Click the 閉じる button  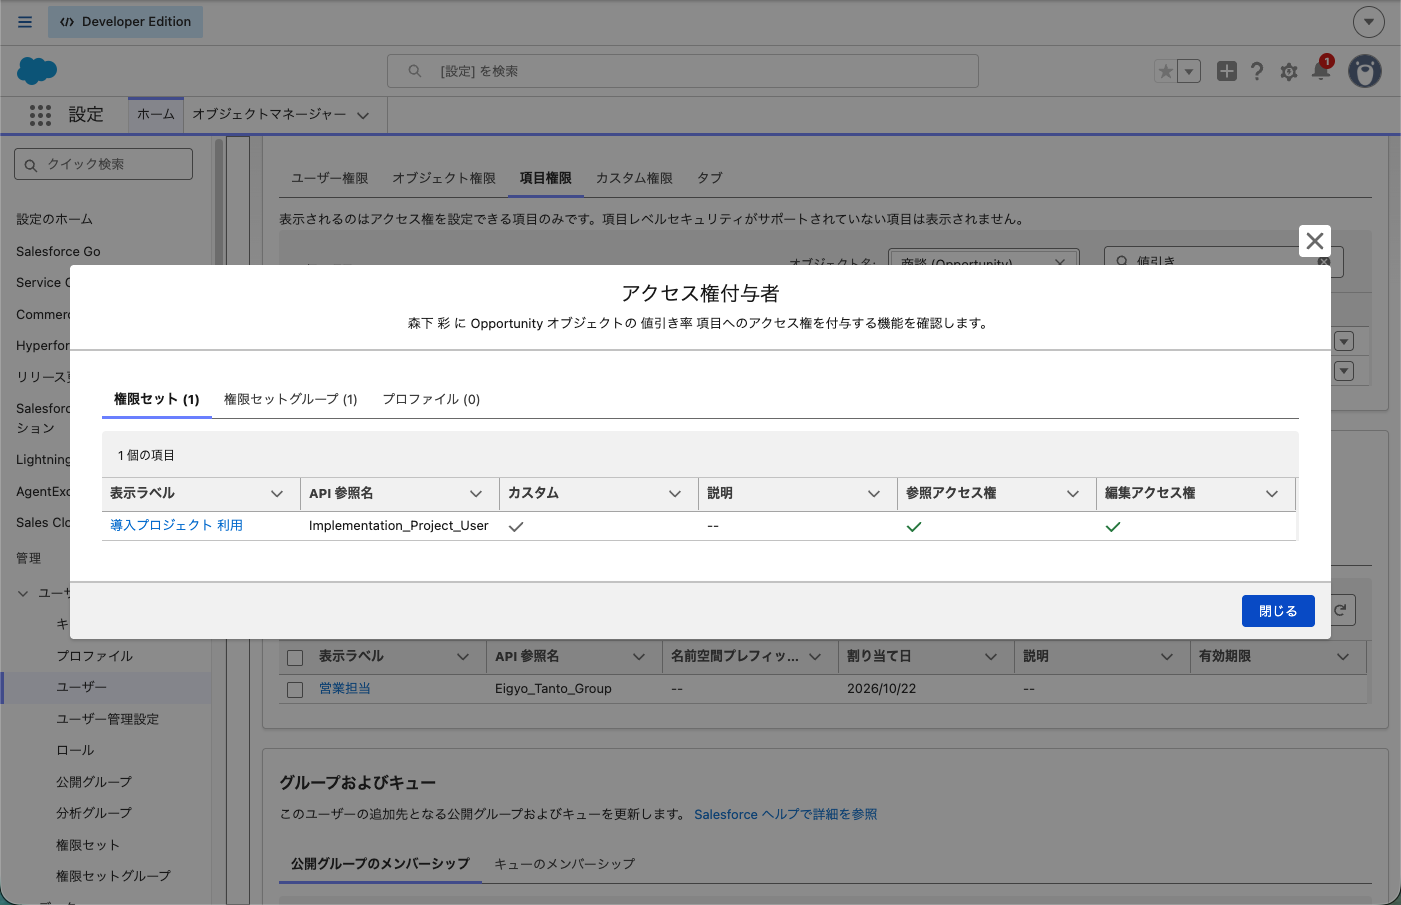coord(1278,611)
